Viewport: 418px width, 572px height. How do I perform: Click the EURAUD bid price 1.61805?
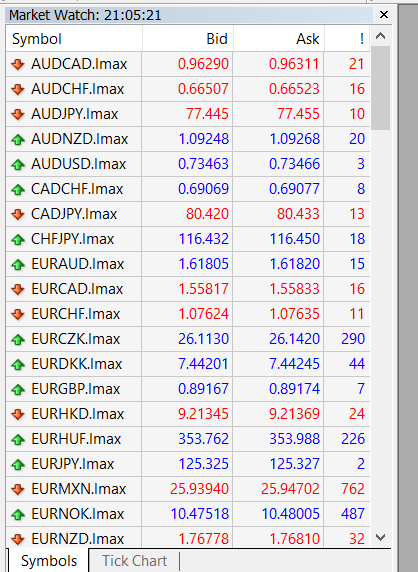(x=203, y=264)
